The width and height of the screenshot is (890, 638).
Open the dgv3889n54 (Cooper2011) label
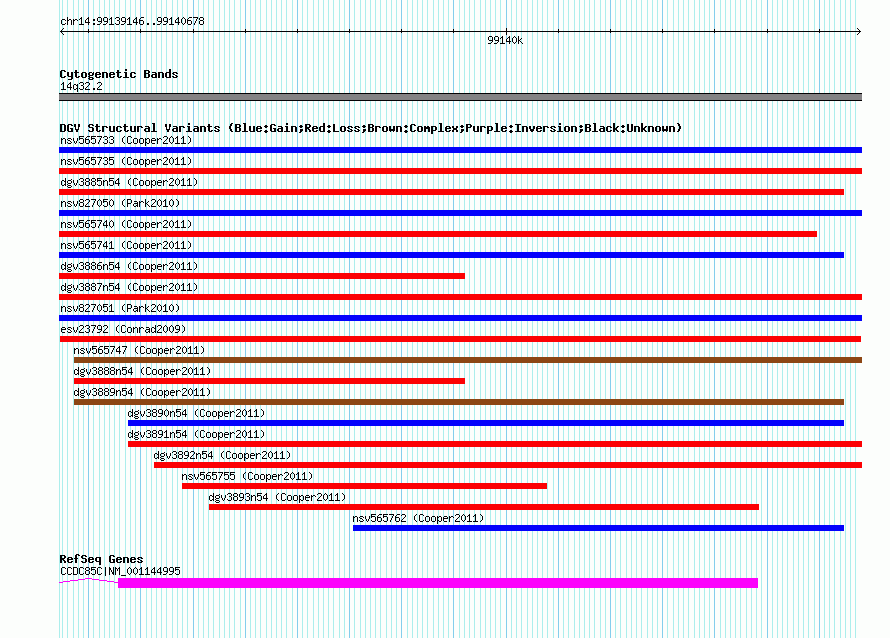pos(142,392)
